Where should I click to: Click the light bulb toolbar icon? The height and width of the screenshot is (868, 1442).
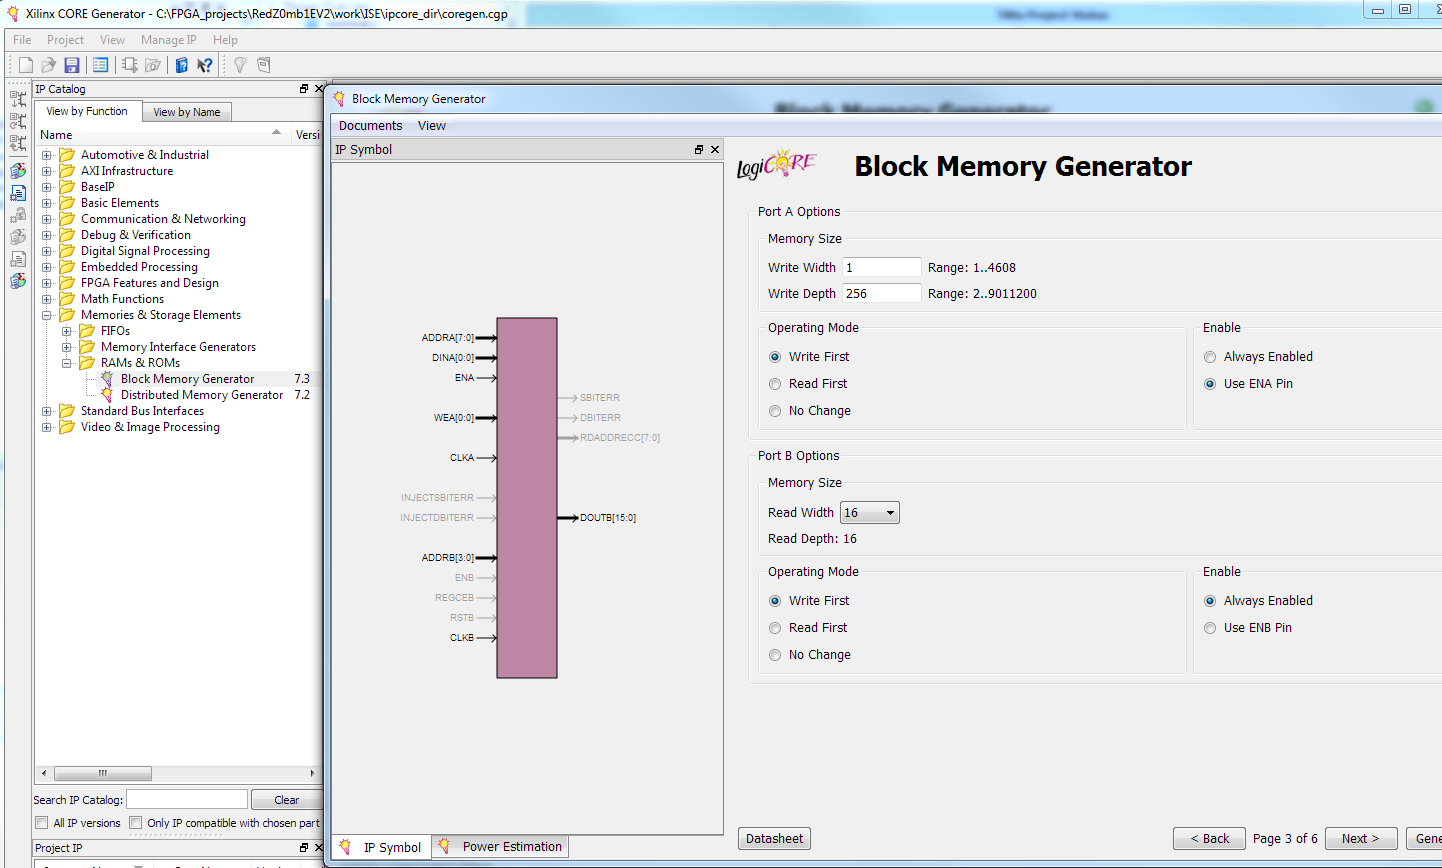(x=240, y=65)
